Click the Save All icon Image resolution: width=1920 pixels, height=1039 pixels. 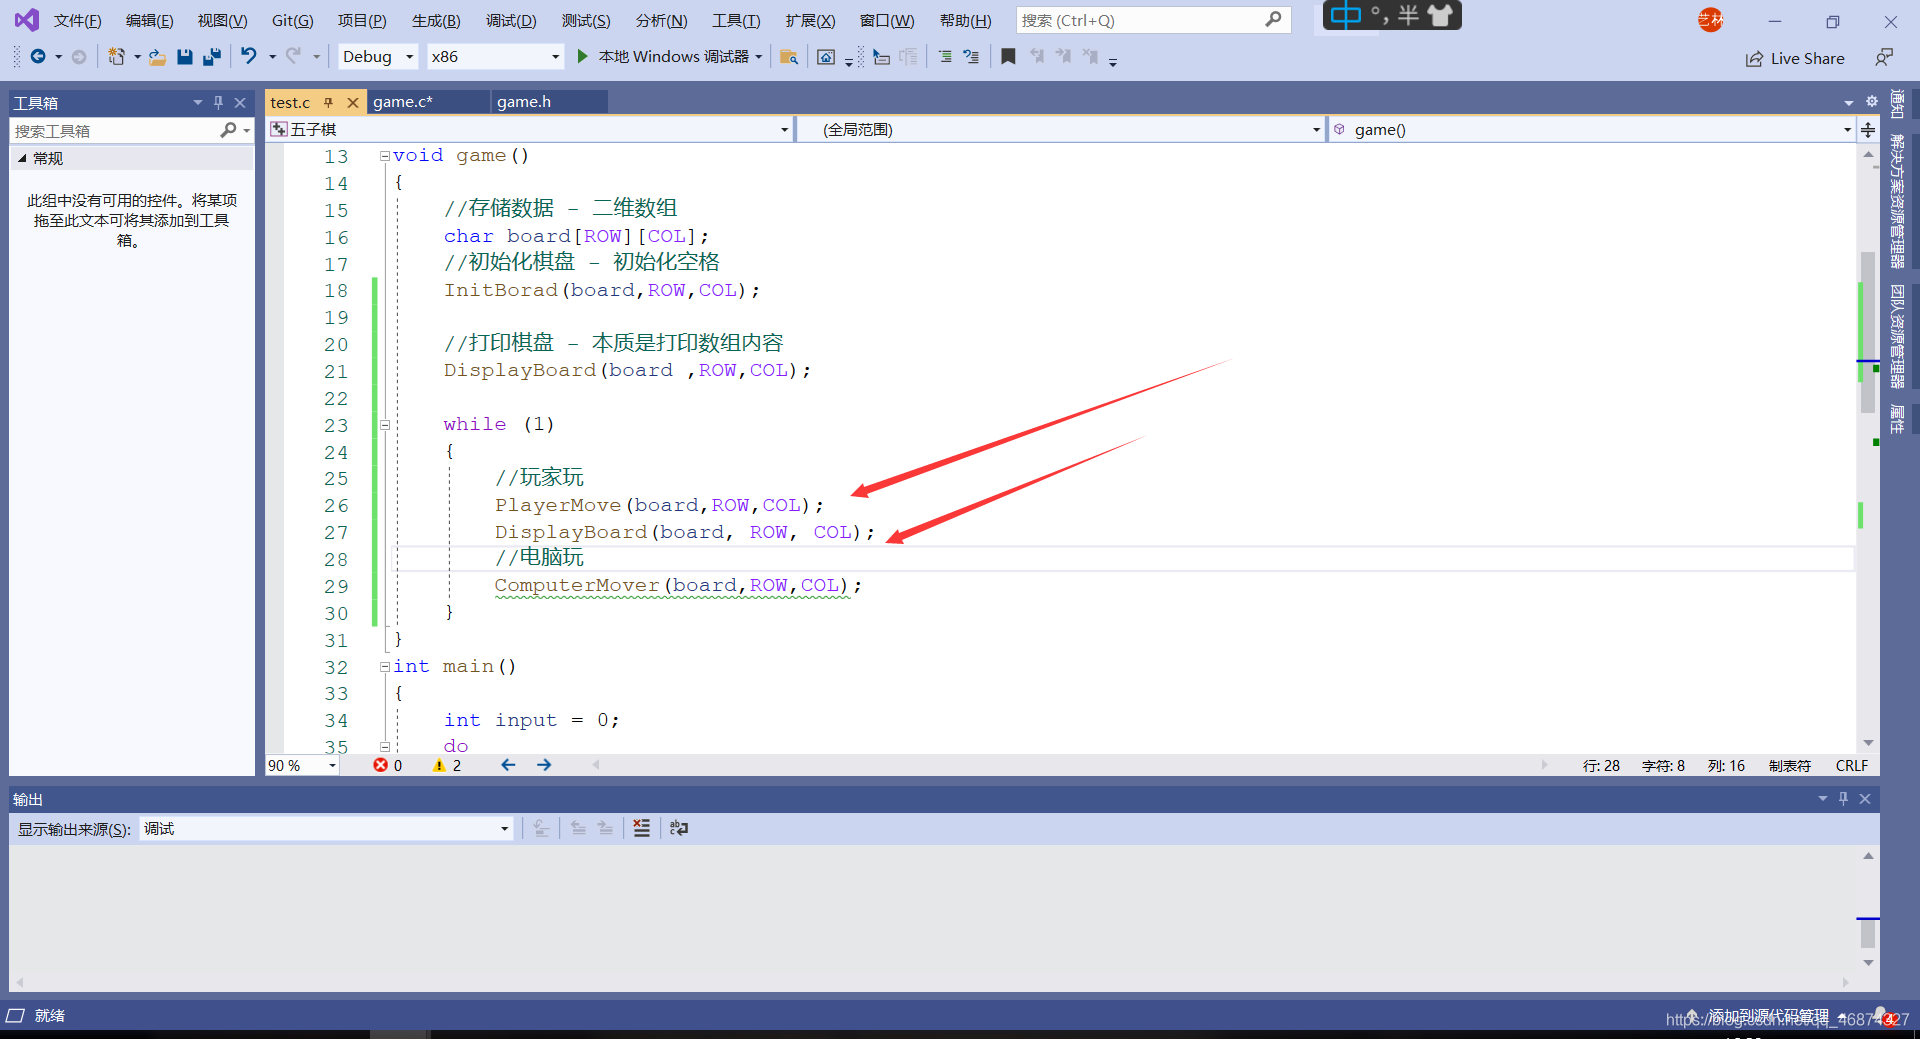point(211,57)
